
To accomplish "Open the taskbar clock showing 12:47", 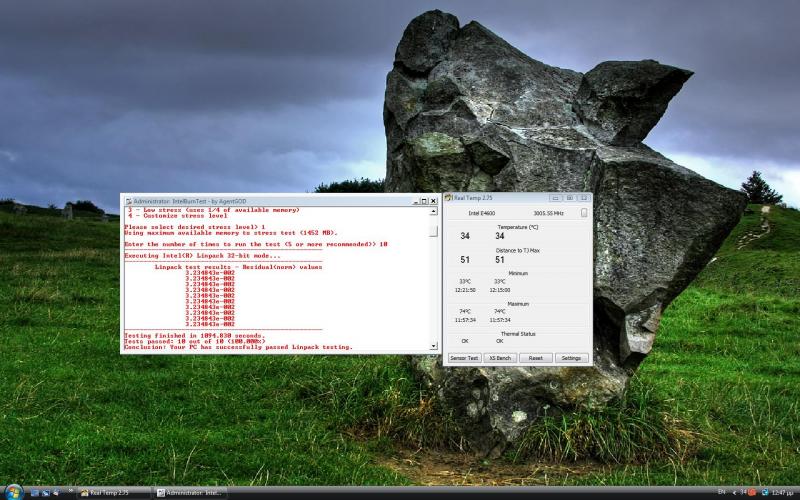I will click(x=782, y=492).
